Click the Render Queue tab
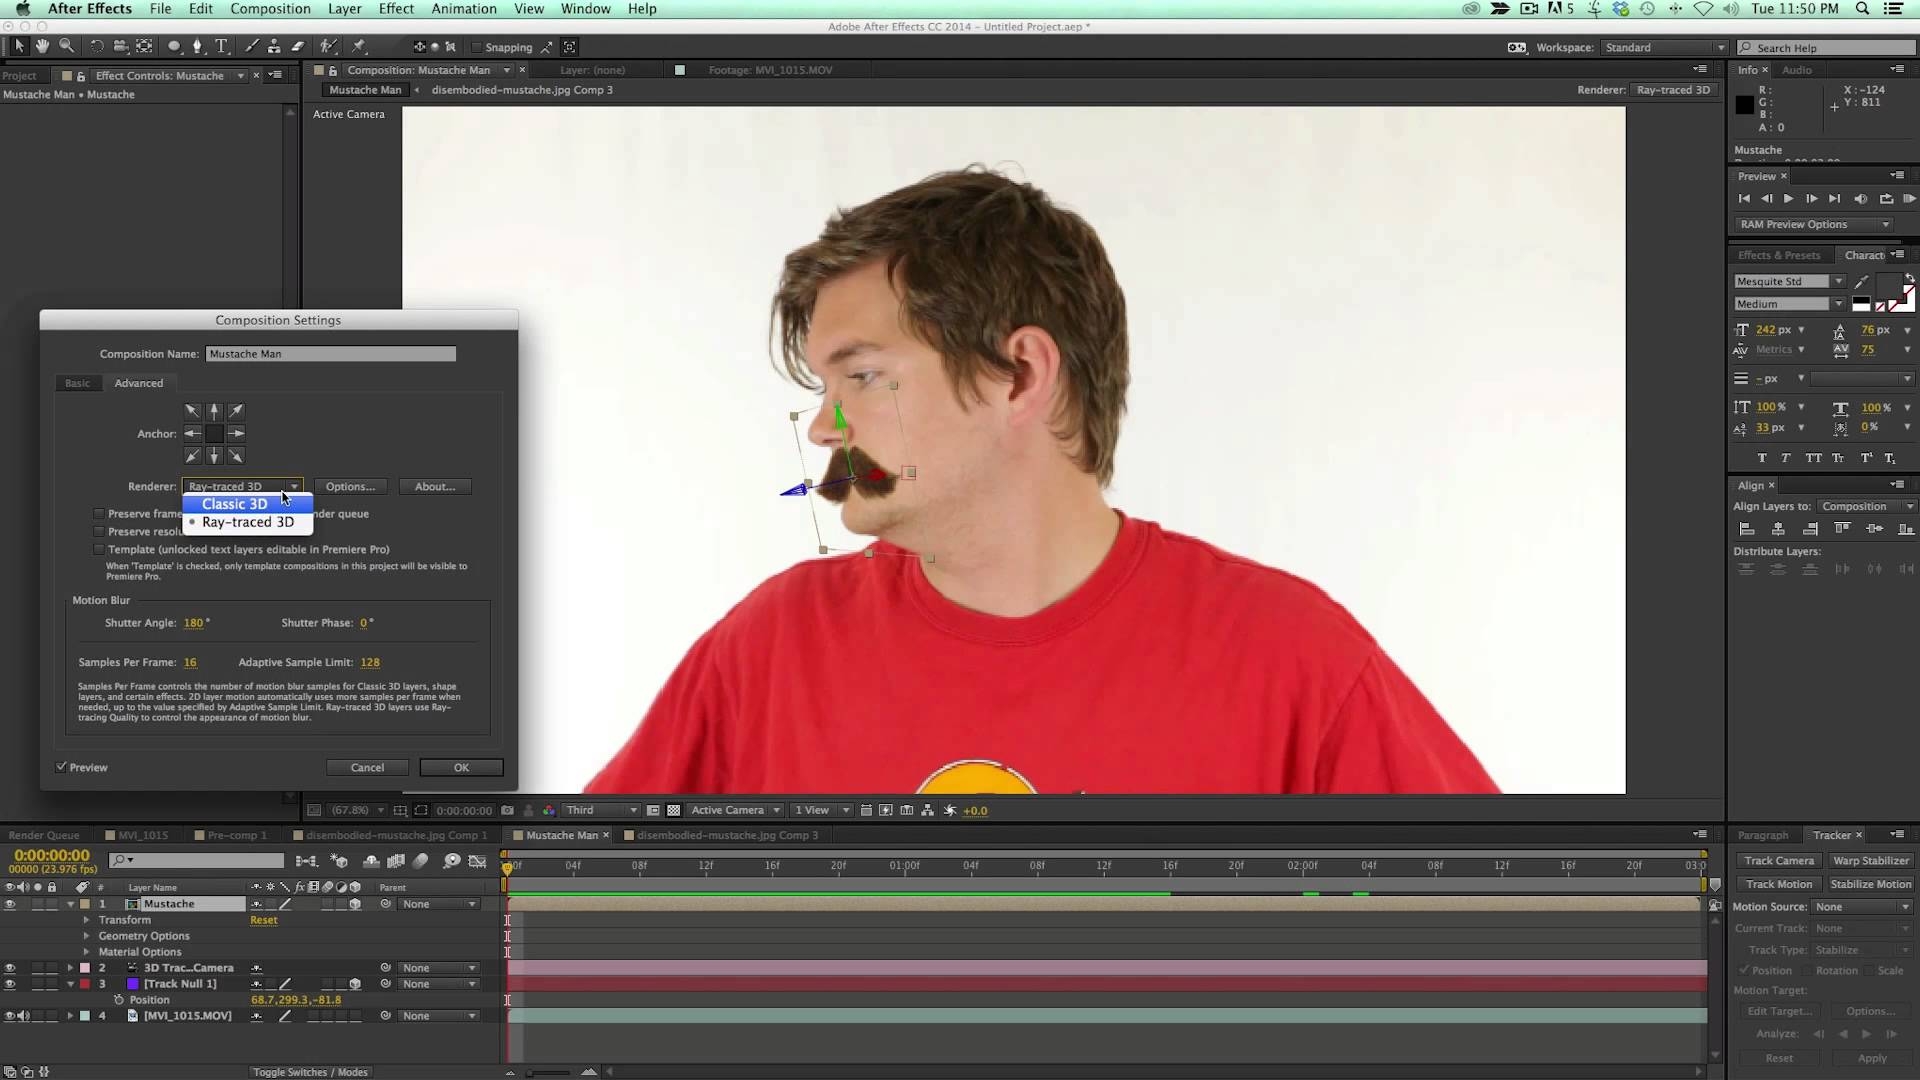This screenshot has height=1080, width=1920. coord(45,835)
